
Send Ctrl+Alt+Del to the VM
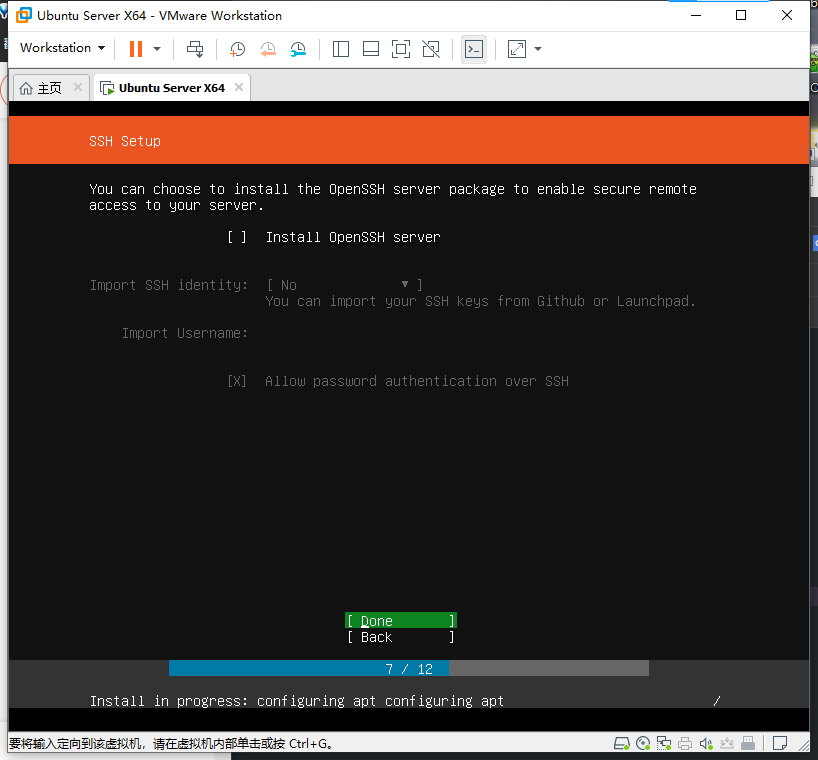click(196, 49)
